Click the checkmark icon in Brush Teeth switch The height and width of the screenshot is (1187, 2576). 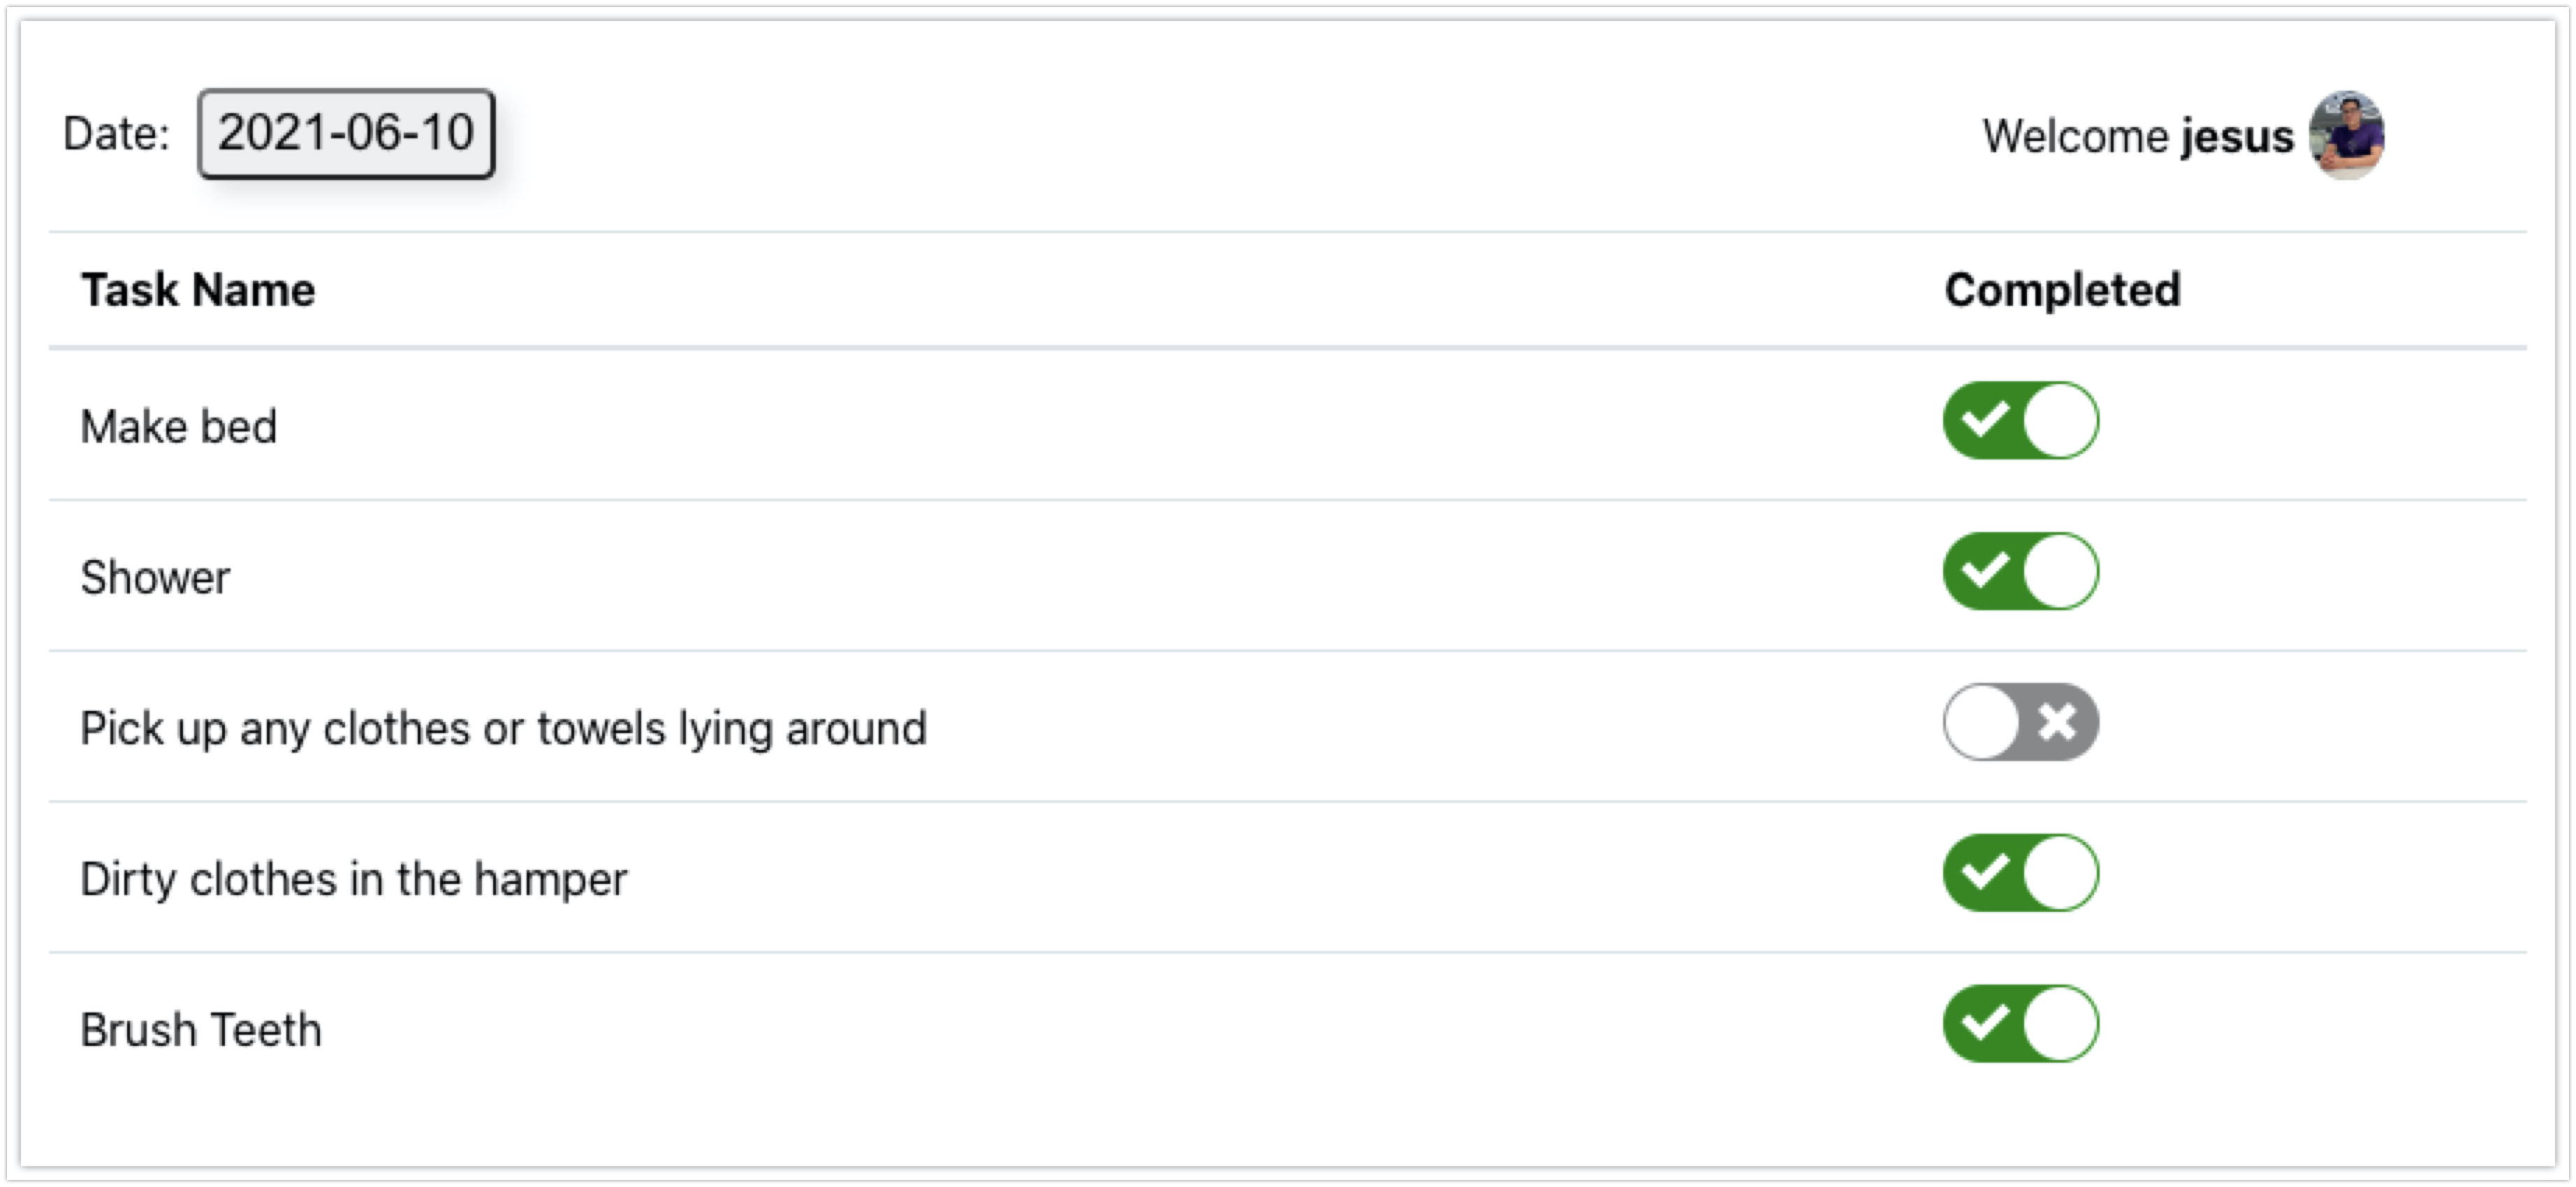pos(1984,1024)
